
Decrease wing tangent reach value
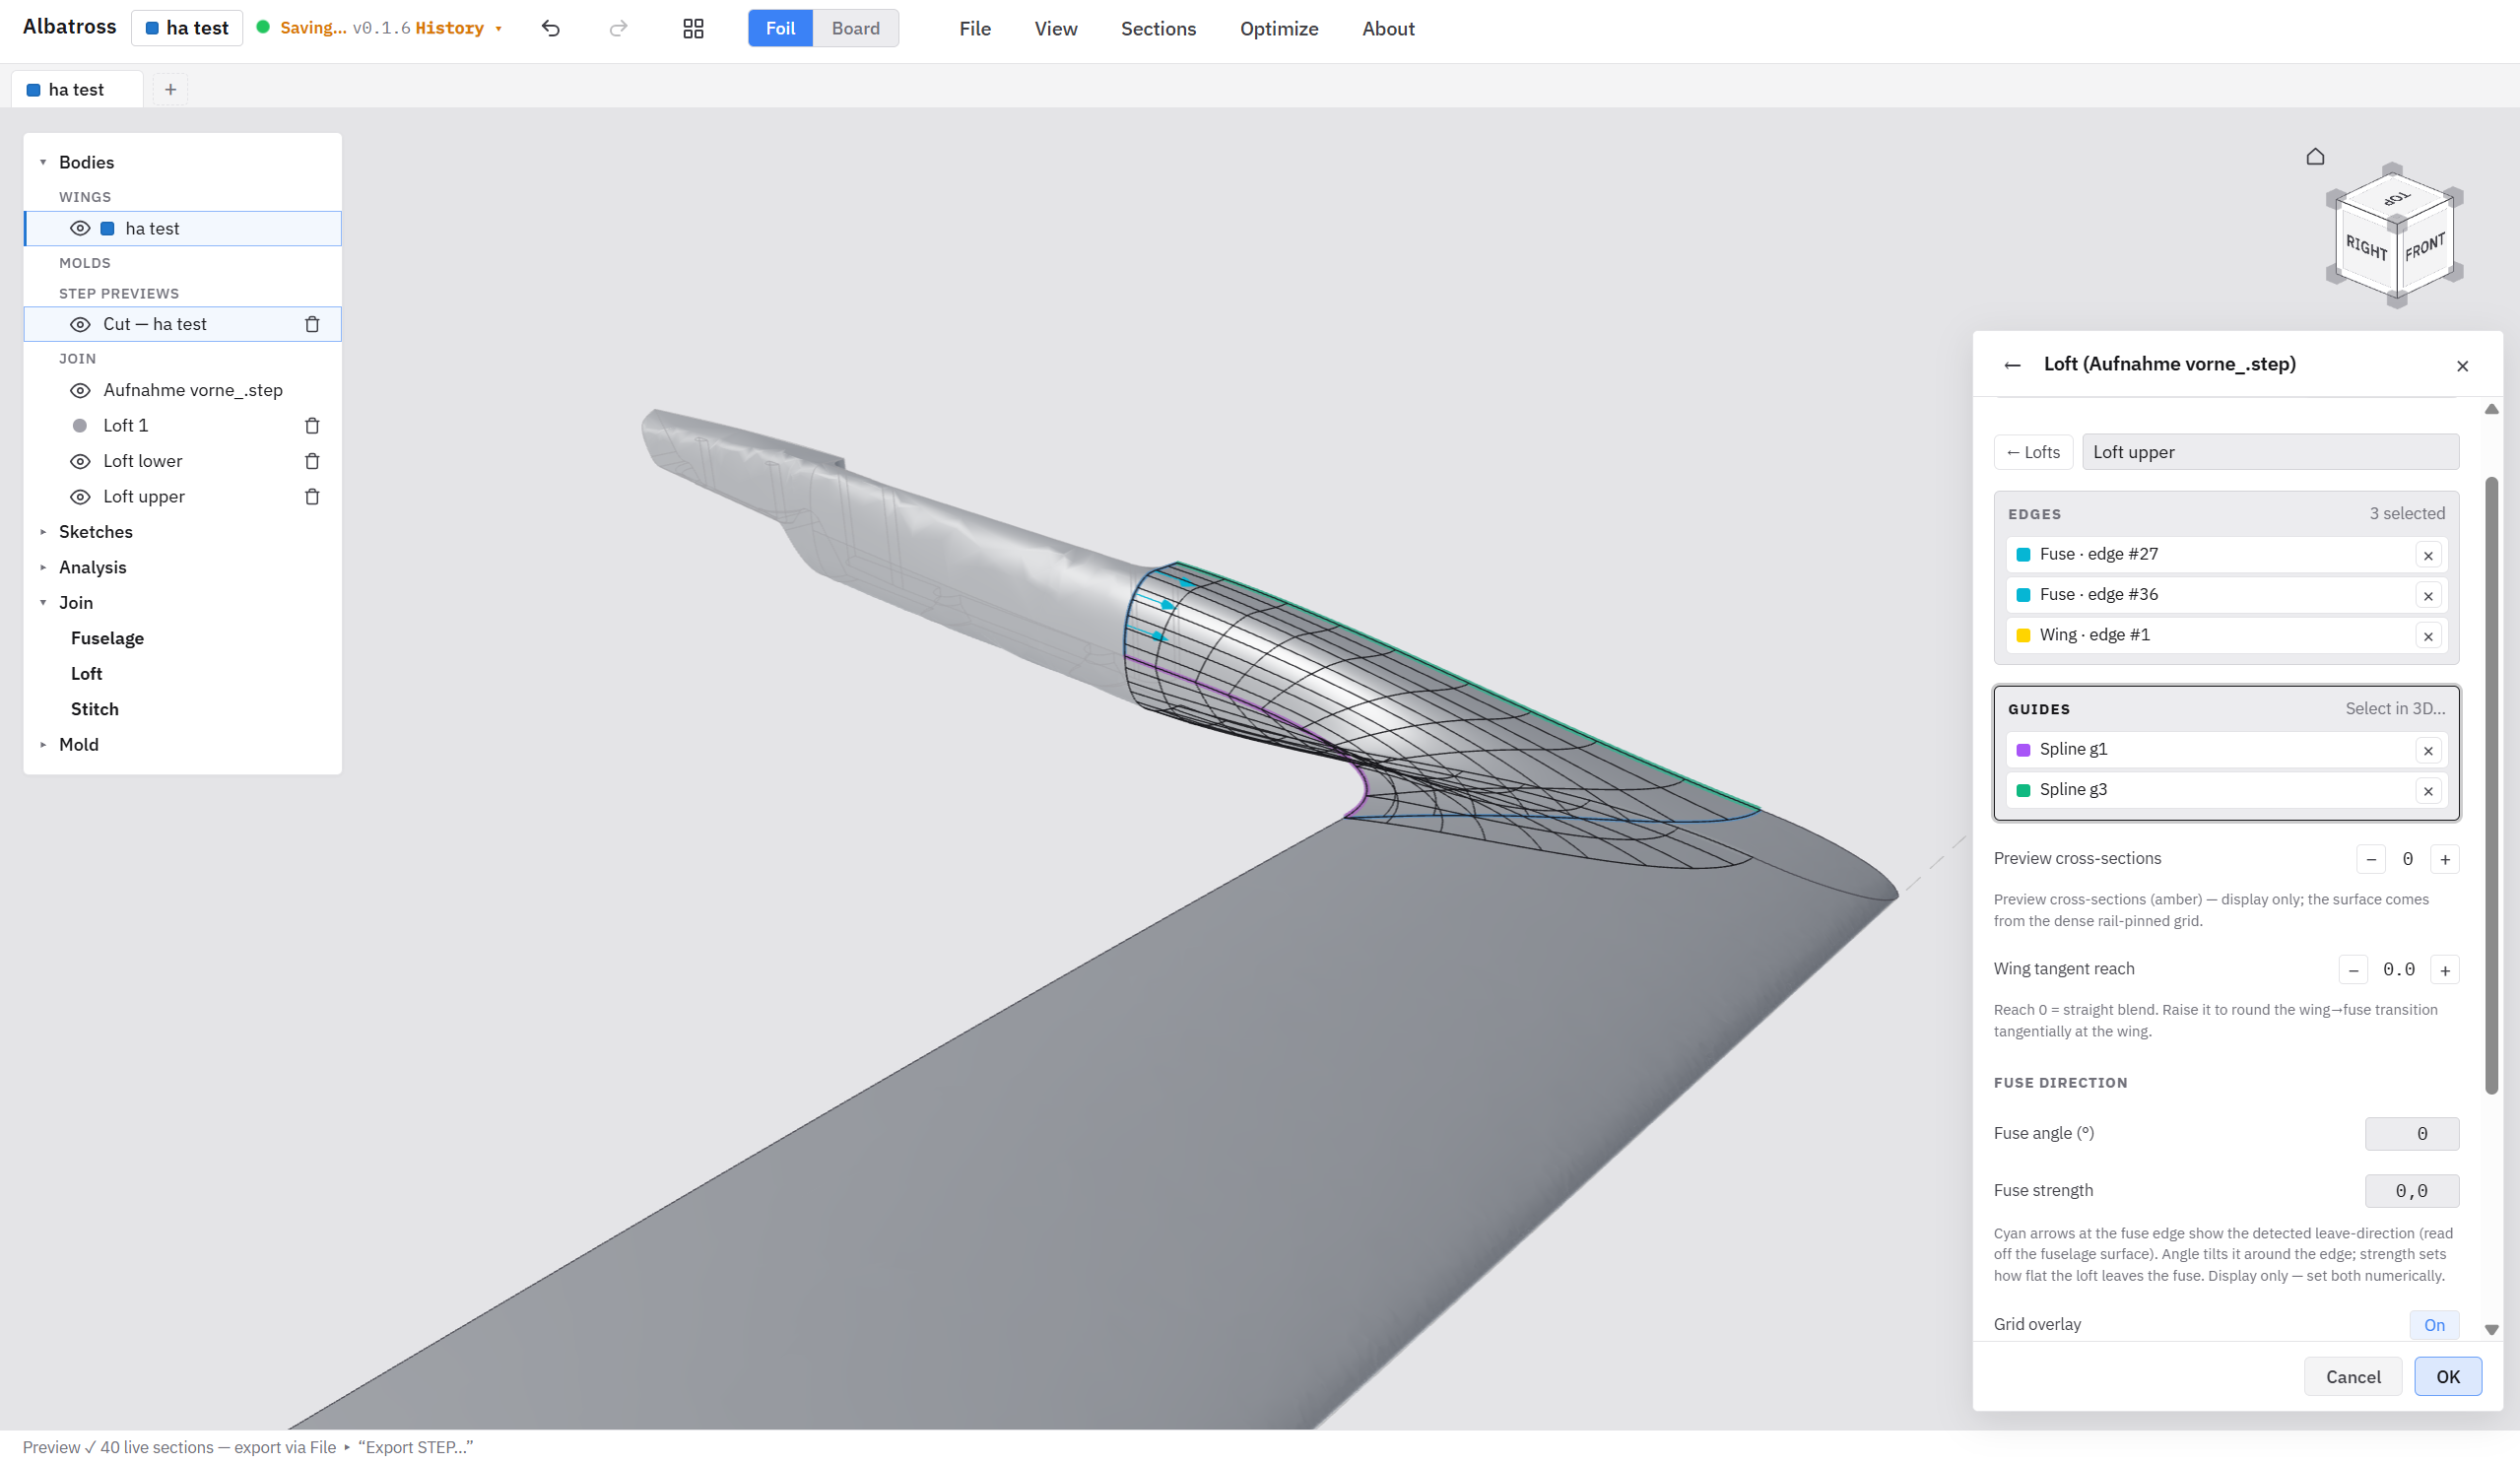click(2353, 970)
